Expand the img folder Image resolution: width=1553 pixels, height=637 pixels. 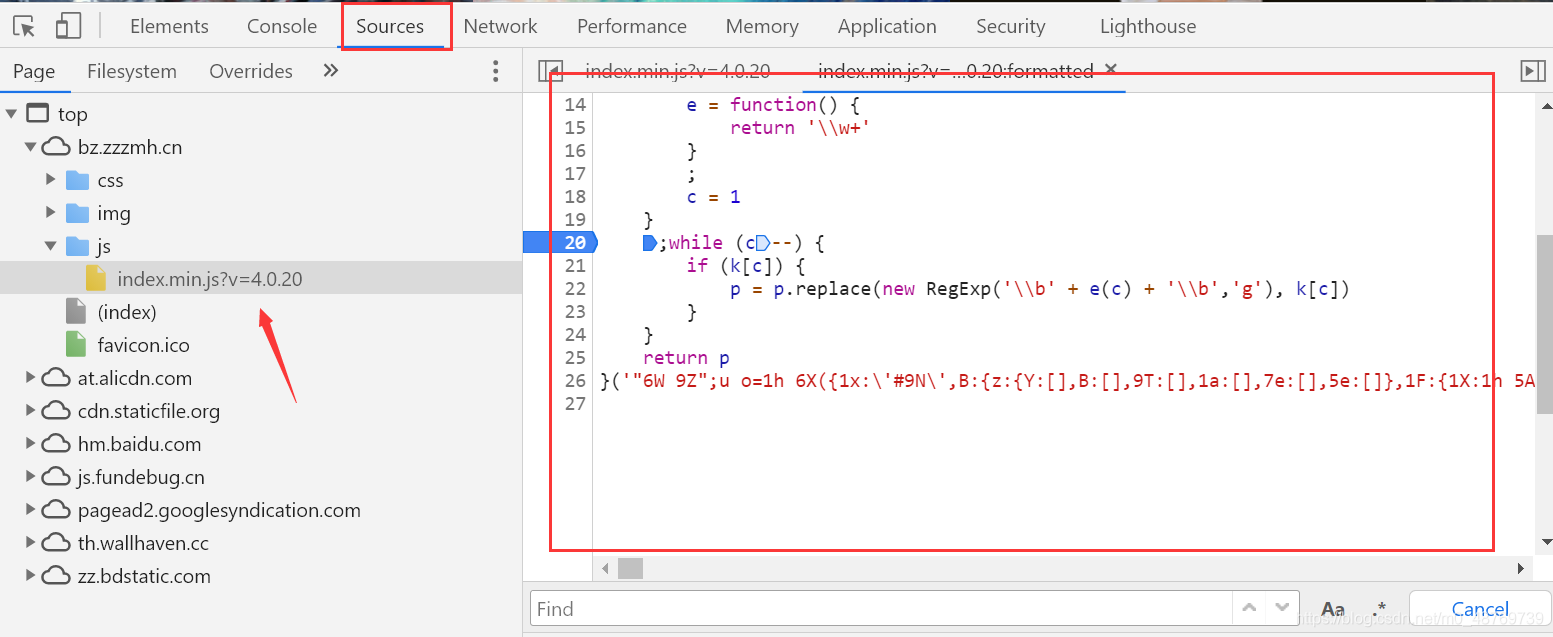[x=51, y=213]
